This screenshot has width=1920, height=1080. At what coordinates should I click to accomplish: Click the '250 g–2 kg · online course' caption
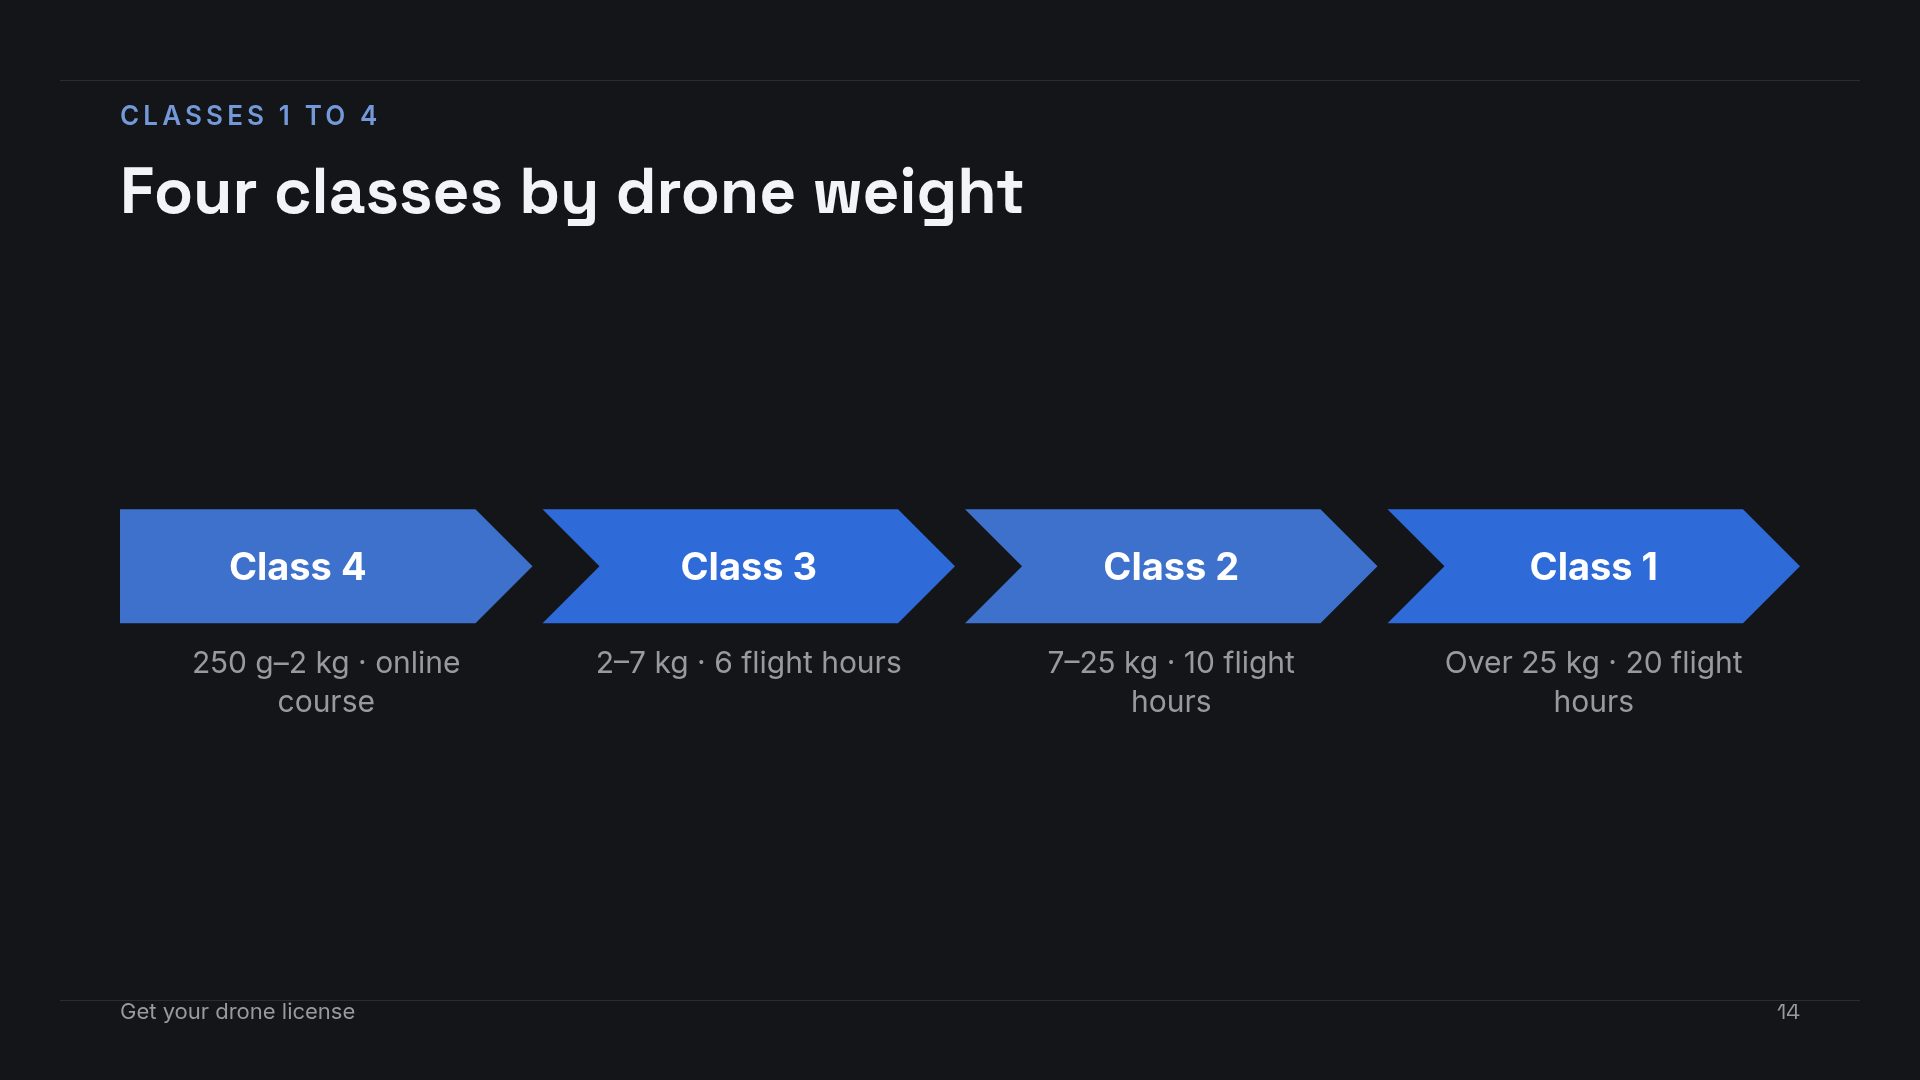click(326, 682)
